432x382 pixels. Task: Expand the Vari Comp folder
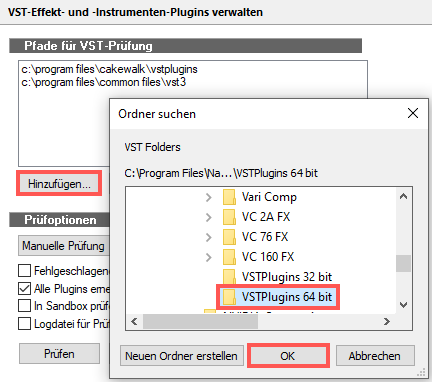[209, 197]
